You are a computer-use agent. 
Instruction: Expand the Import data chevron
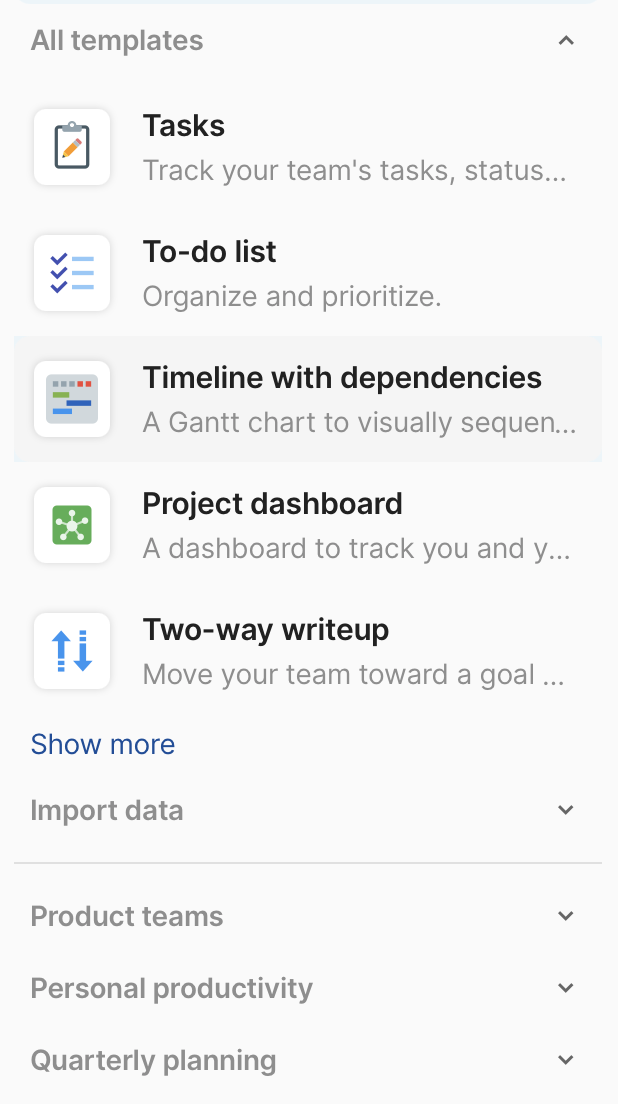pyautogui.click(x=566, y=810)
